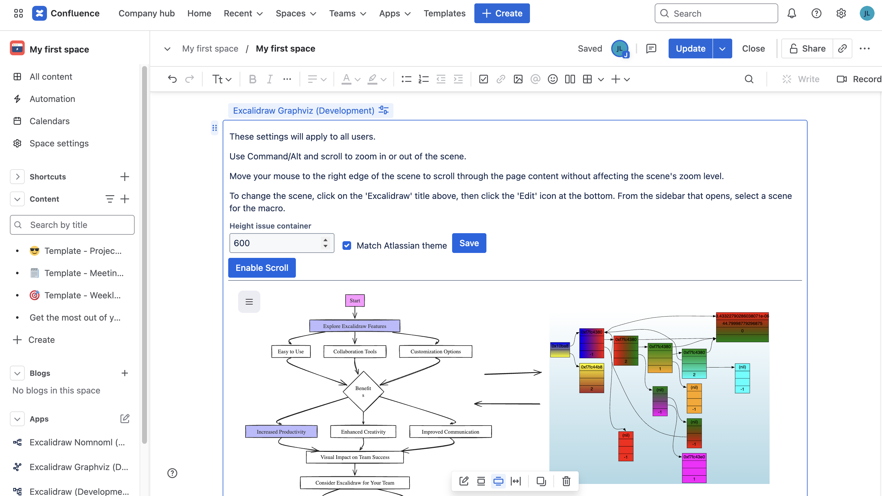882x496 pixels.
Task: Insert a table
Action: [587, 79]
